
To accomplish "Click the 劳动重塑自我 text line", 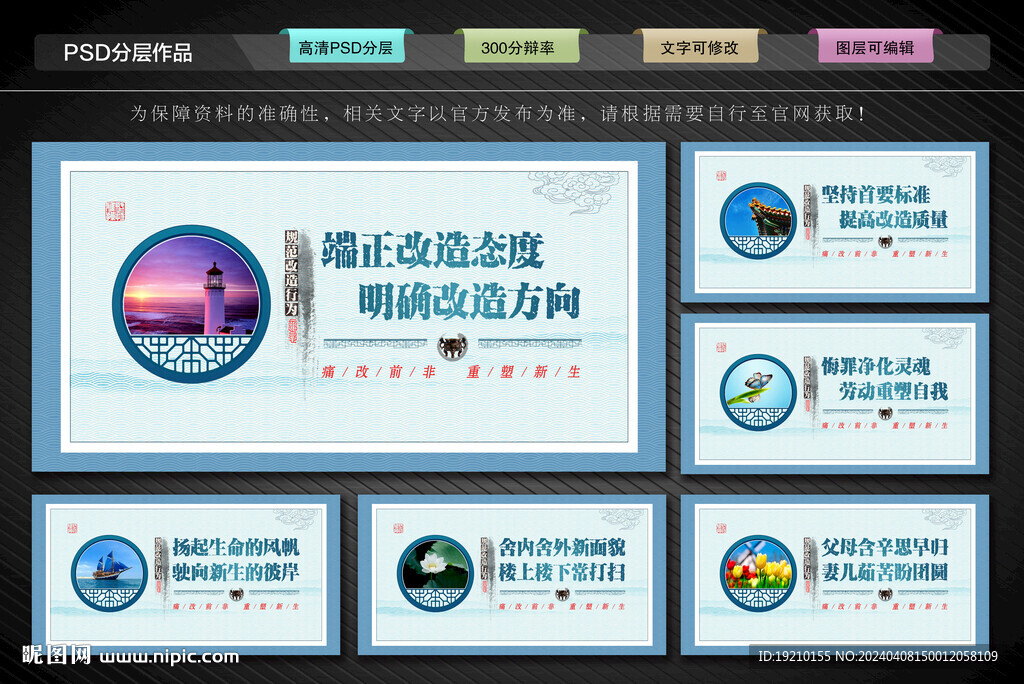I will 893,391.
